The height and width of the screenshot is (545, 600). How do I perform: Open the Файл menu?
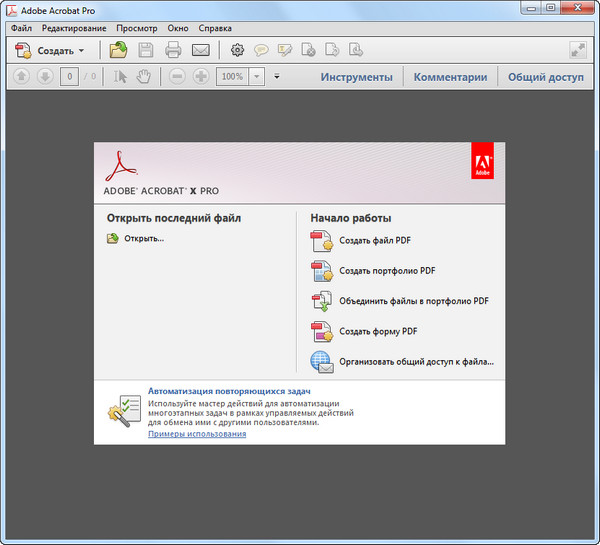[22, 29]
